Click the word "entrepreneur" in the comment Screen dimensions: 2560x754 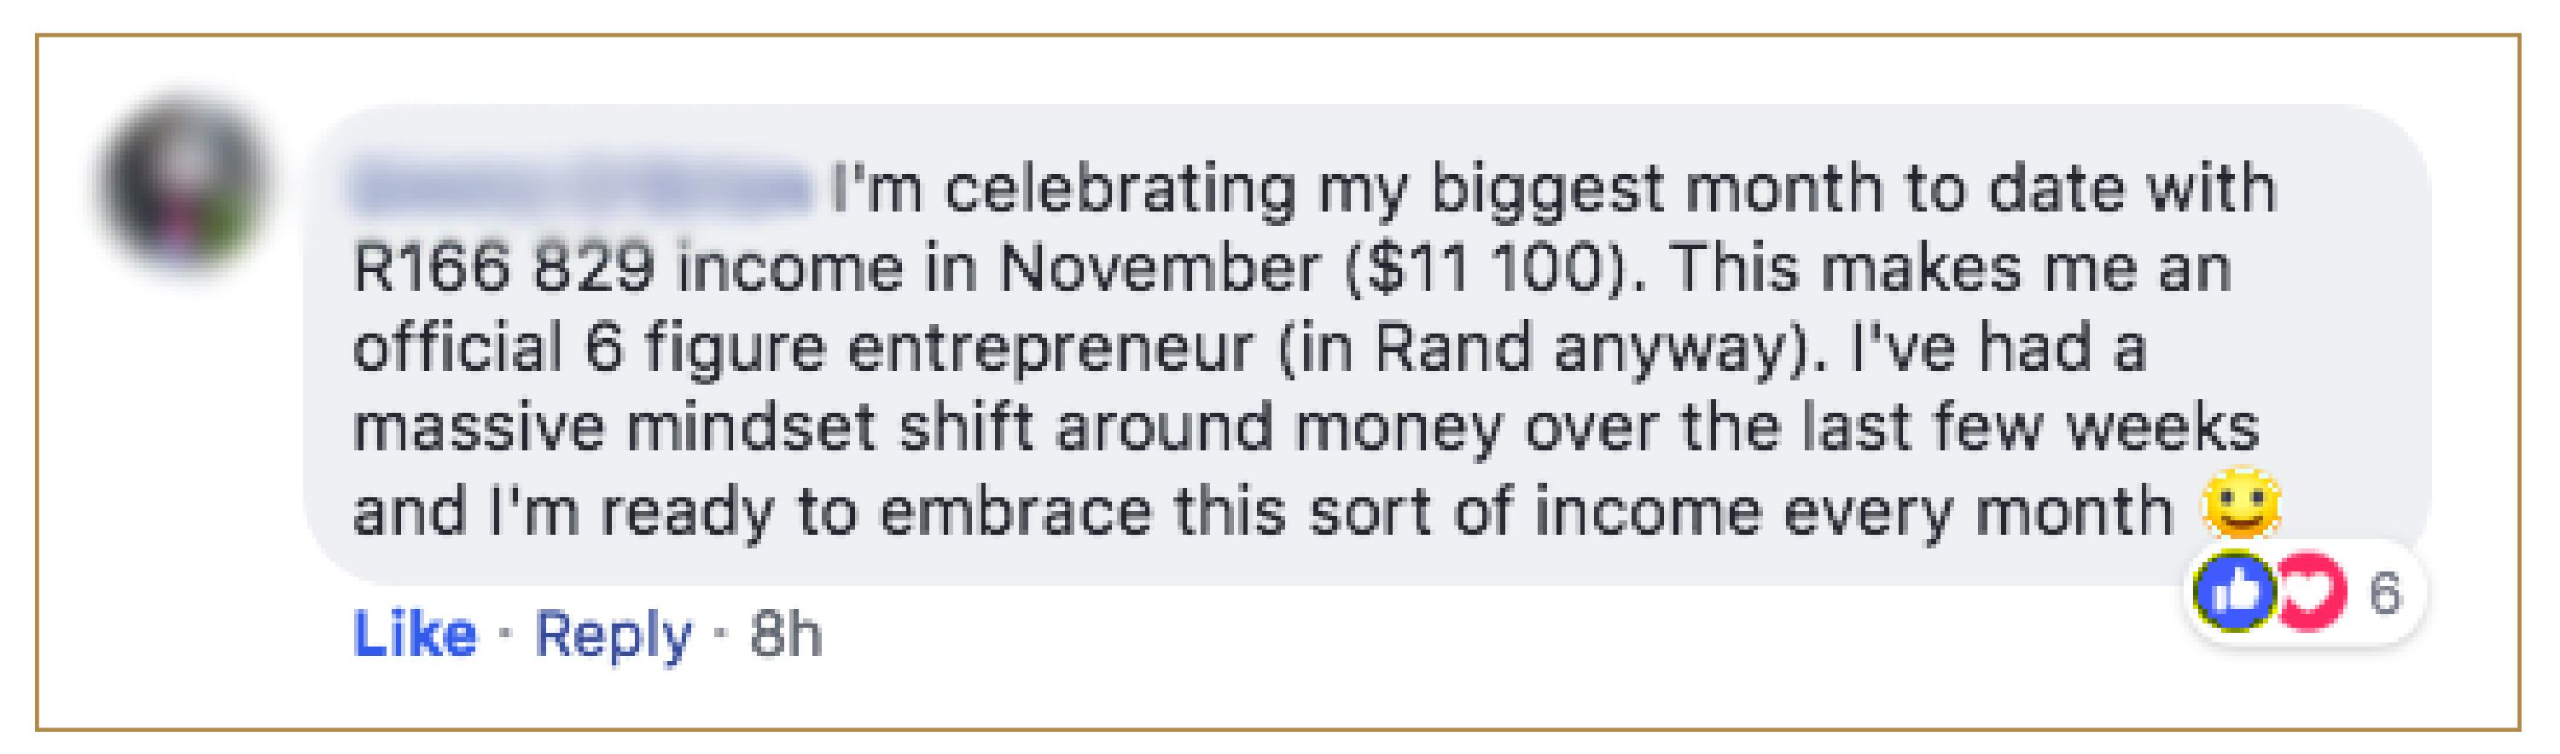click(x=1051, y=349)
